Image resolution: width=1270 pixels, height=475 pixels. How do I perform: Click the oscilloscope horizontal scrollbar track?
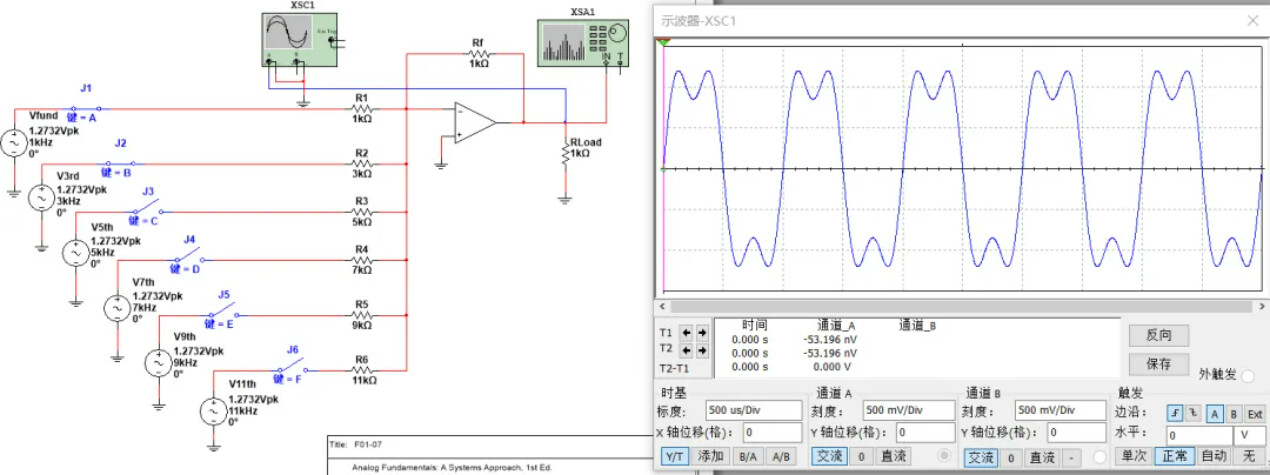(960, 306)
